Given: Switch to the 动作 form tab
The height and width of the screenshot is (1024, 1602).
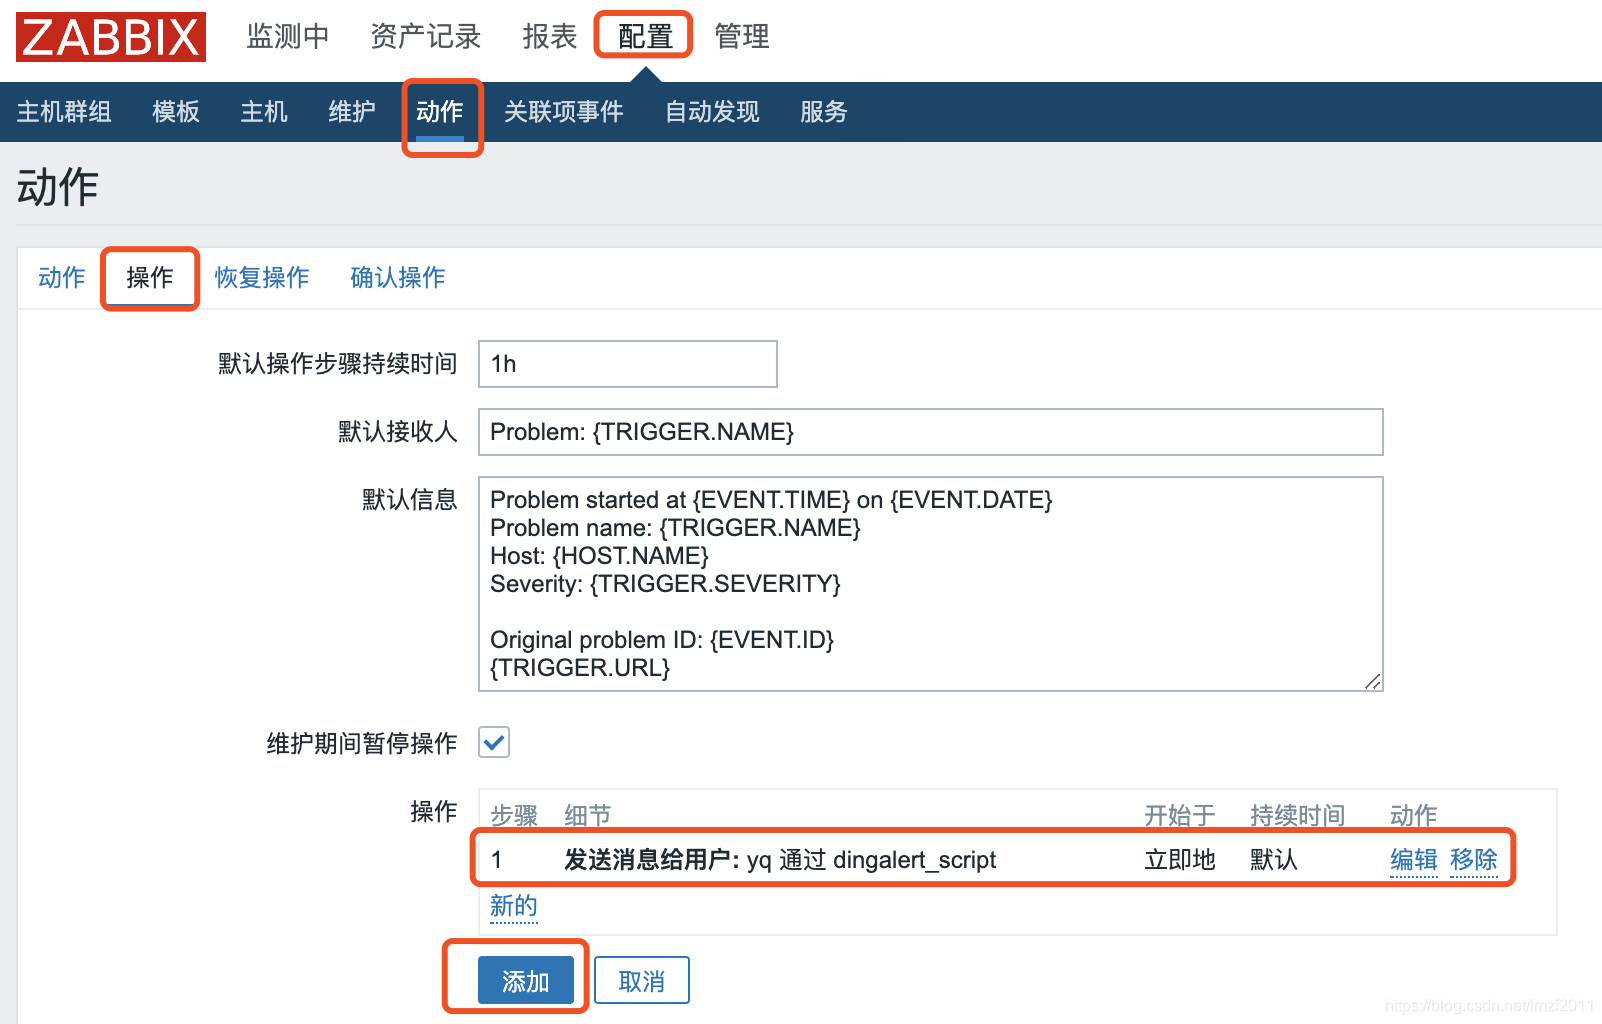Looking at the screenshot, I should pyautogui.click(x=62, y=277).
